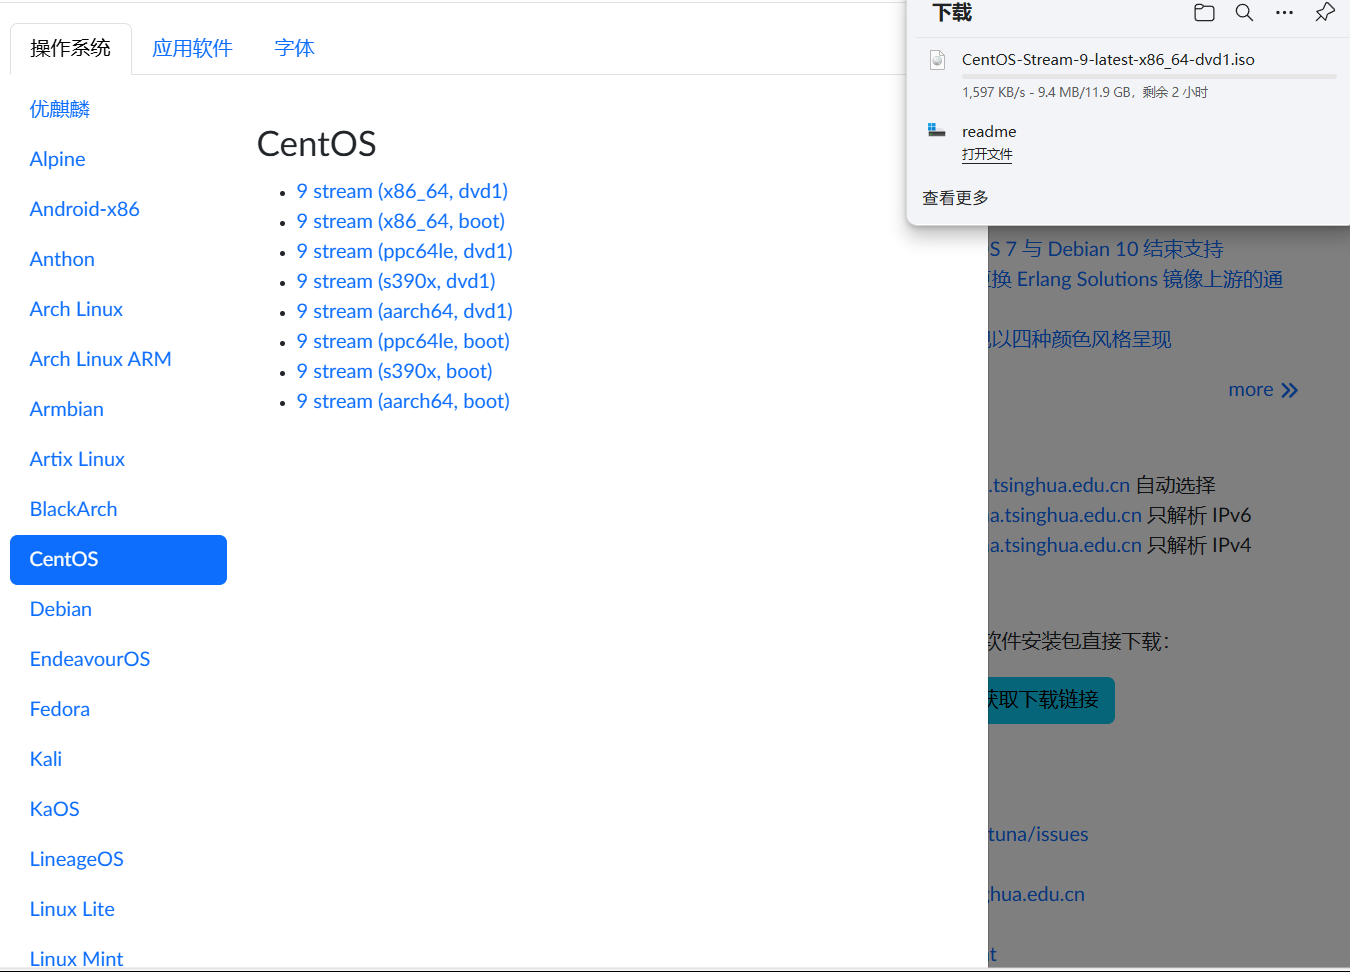Click the Debian 10 结束支持 news link

[1107, 249]
